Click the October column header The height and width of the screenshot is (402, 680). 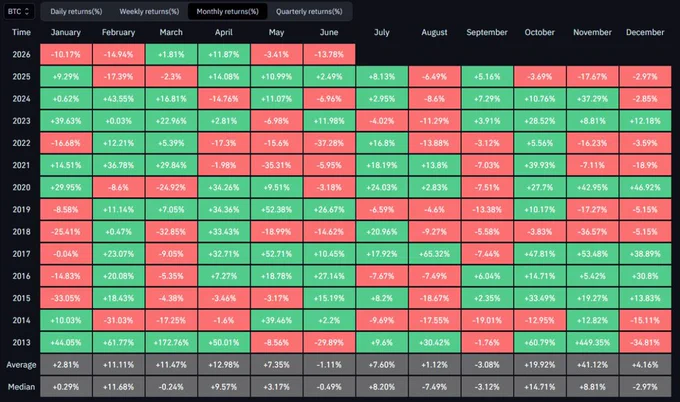click(x=540, y=32)
